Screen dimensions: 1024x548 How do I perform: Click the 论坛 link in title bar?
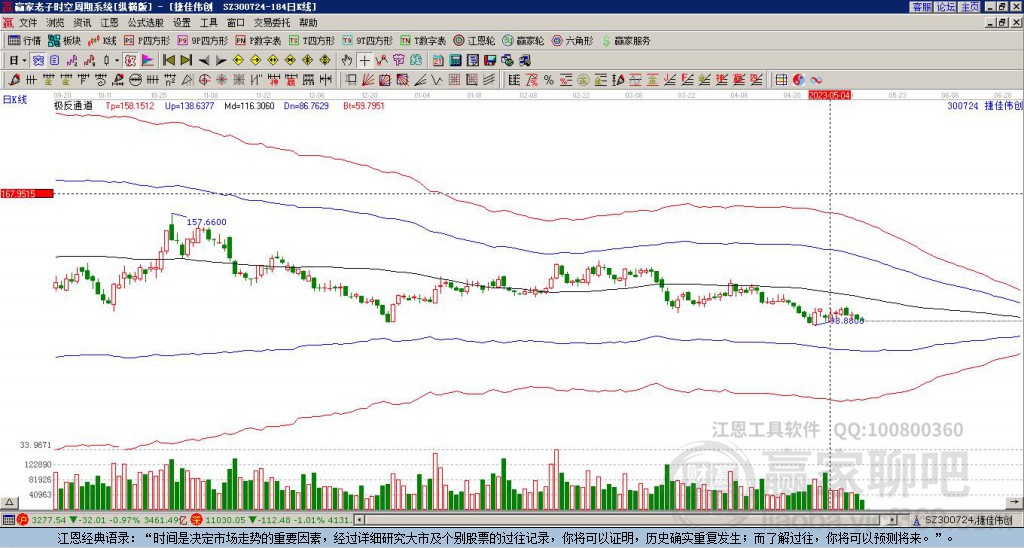946,7
